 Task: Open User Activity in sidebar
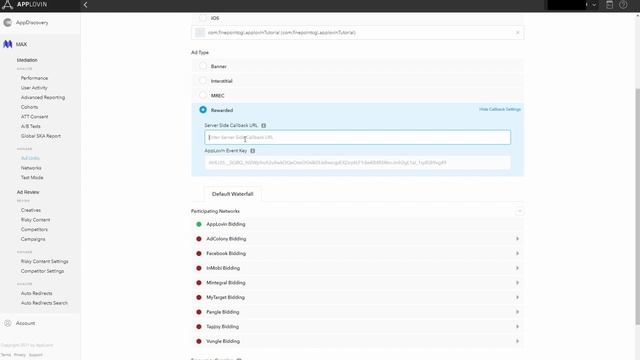coord(34,88)
